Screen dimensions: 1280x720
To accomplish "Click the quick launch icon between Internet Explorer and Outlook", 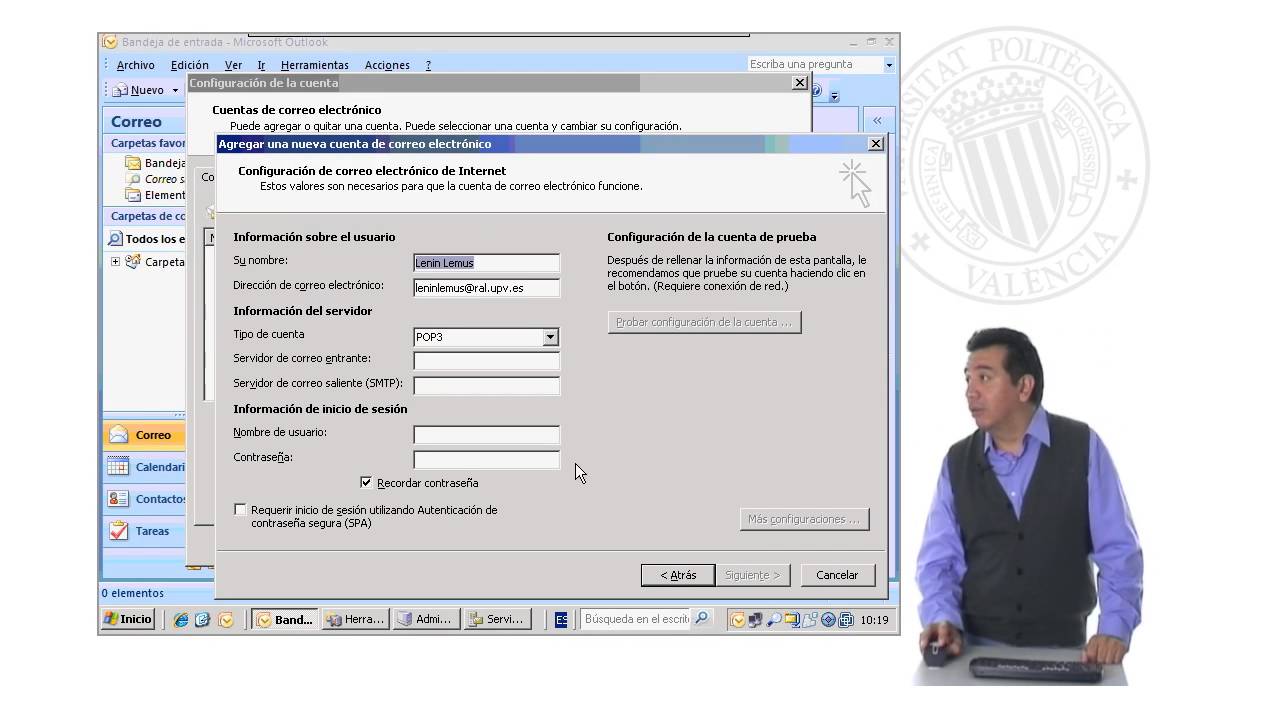I will coord(203,620).
